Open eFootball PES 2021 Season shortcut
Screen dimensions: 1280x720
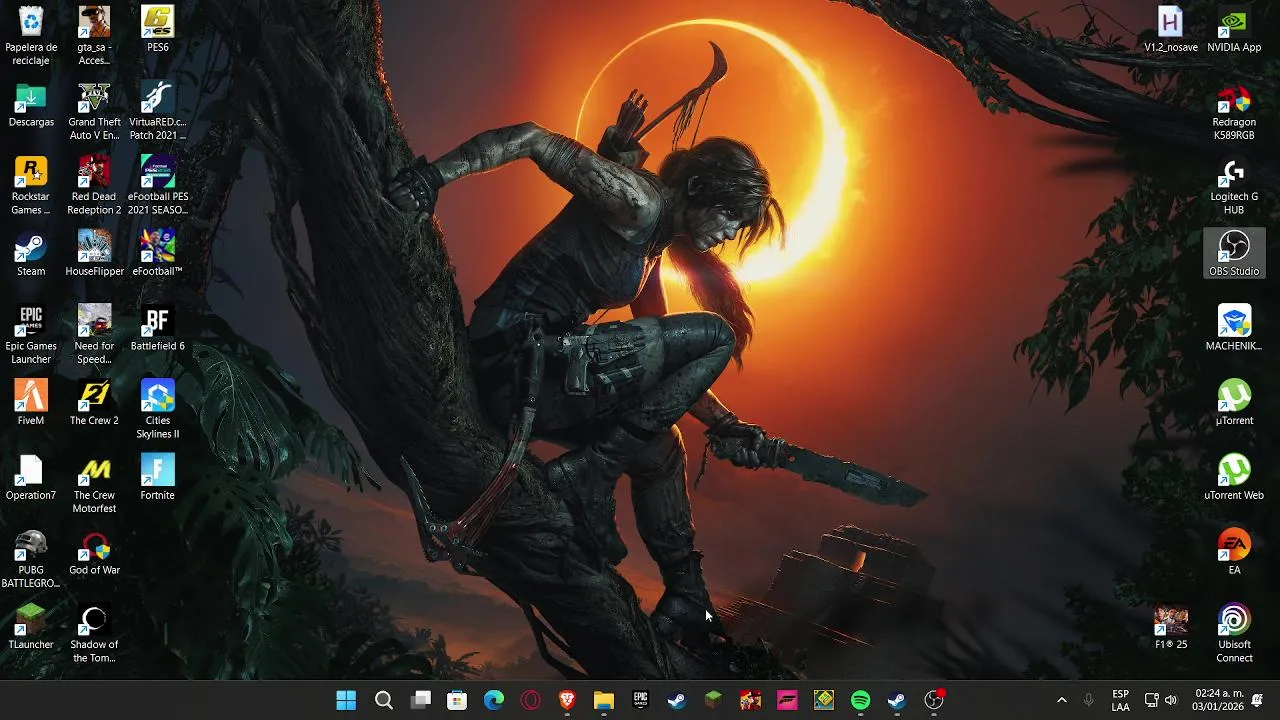(158, 185)
